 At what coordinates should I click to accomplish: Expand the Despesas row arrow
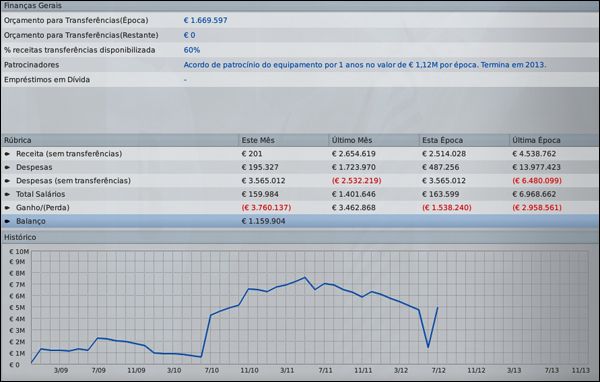click(7, 167)
